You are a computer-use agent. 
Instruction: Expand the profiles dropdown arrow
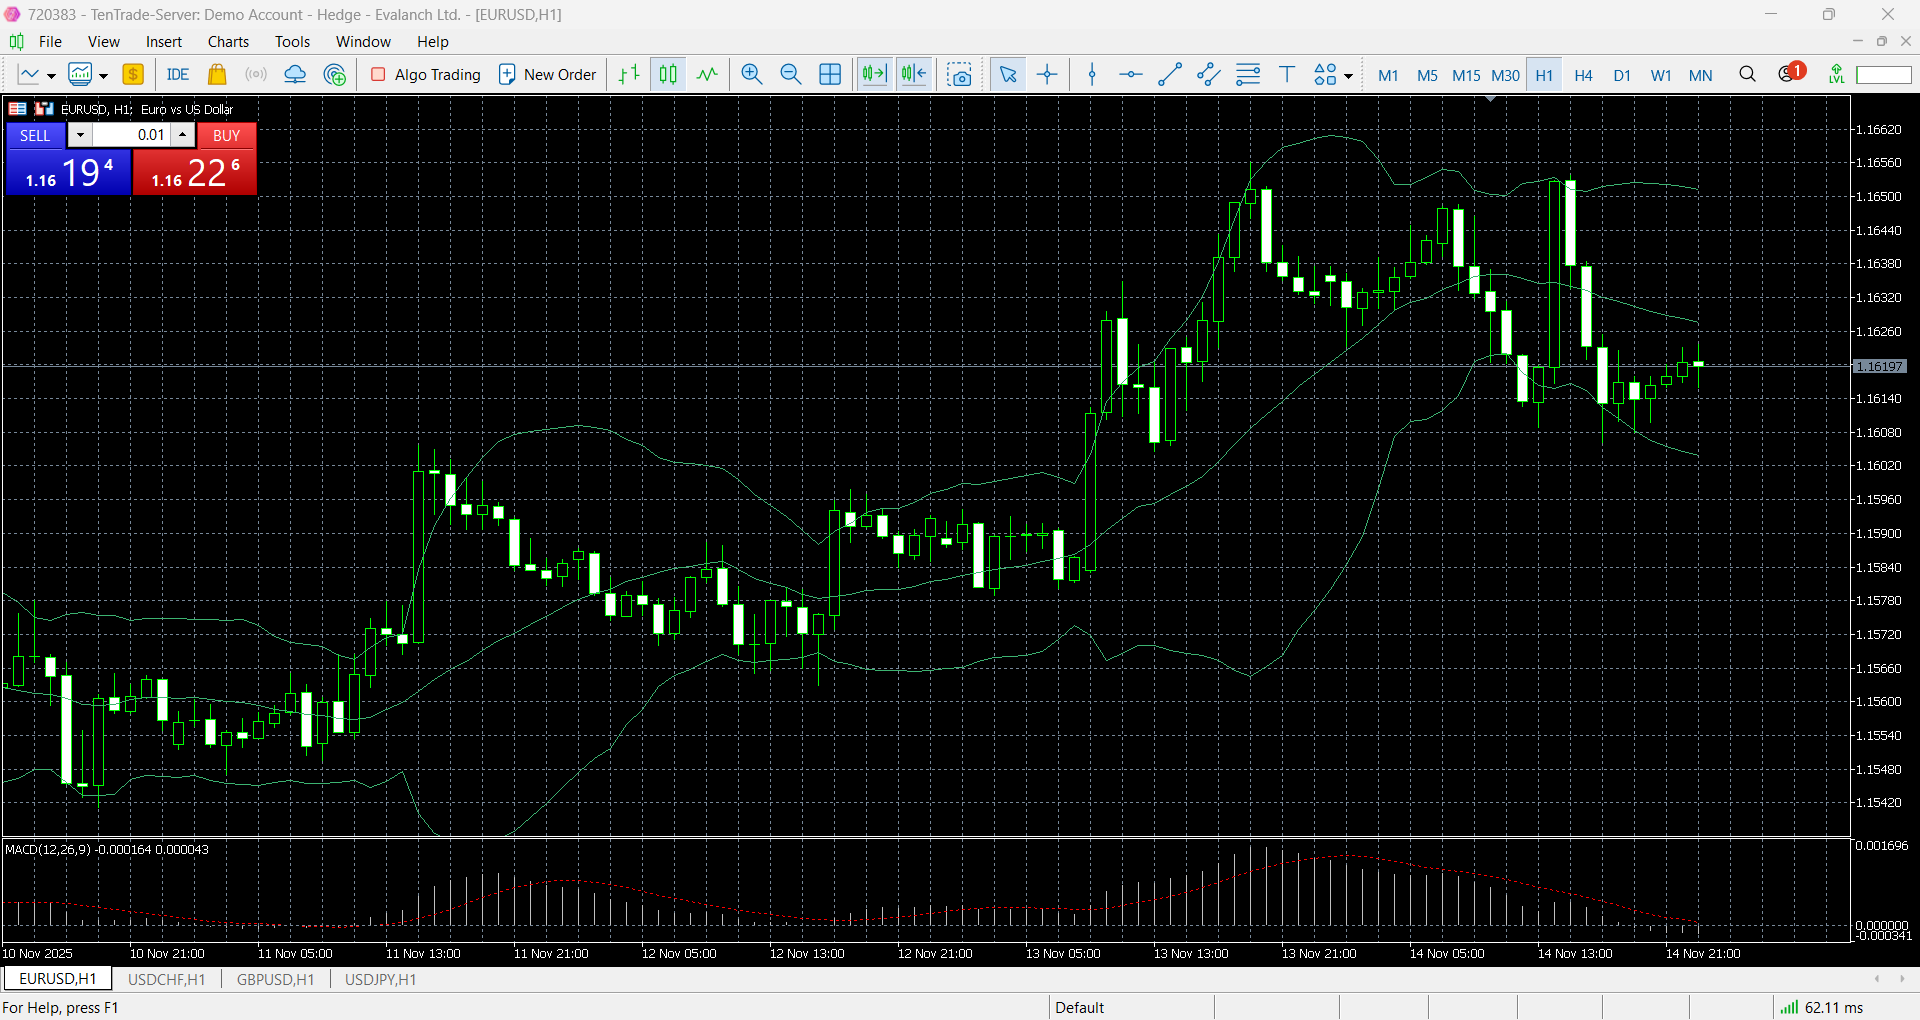[103, 76]
